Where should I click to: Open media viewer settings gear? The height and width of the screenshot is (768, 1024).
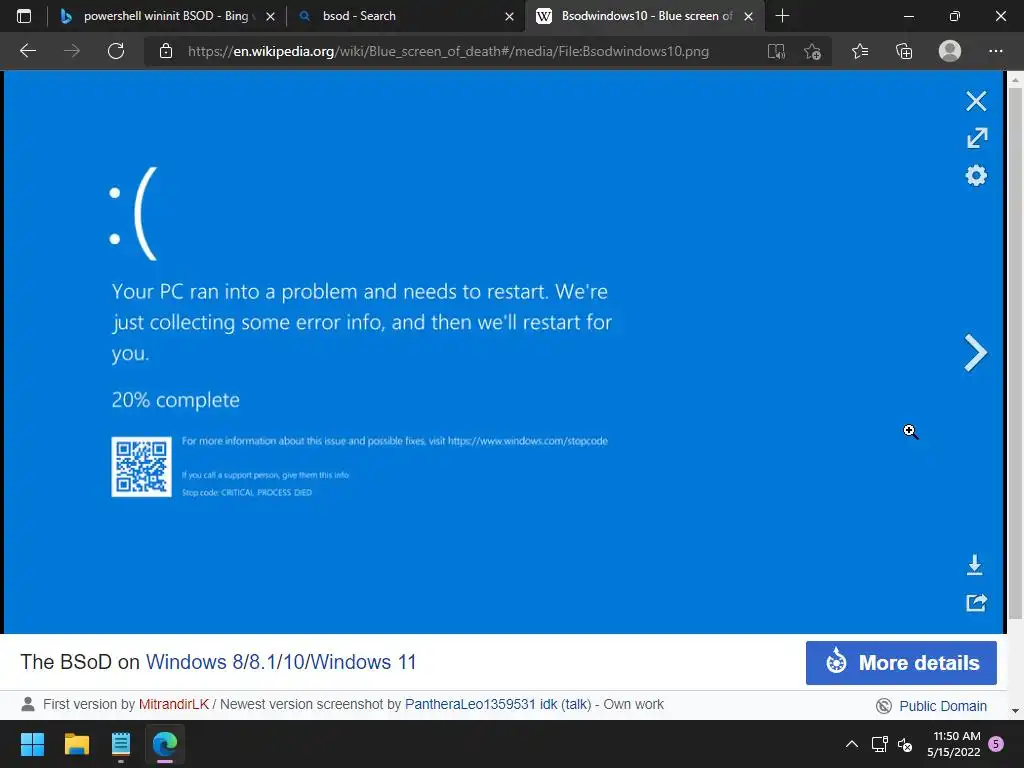click(x=976, y=175)
